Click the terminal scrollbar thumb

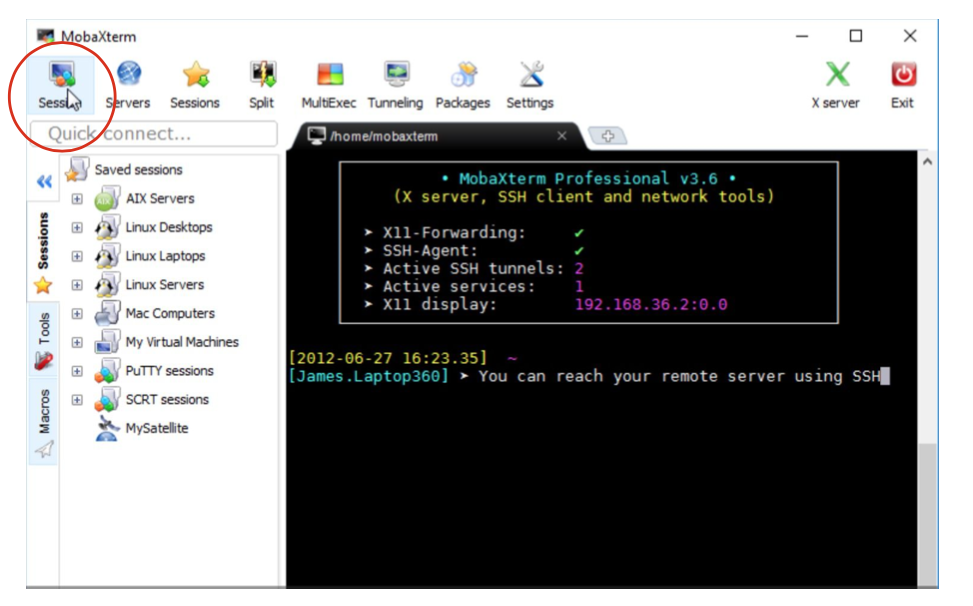point(928,514)
